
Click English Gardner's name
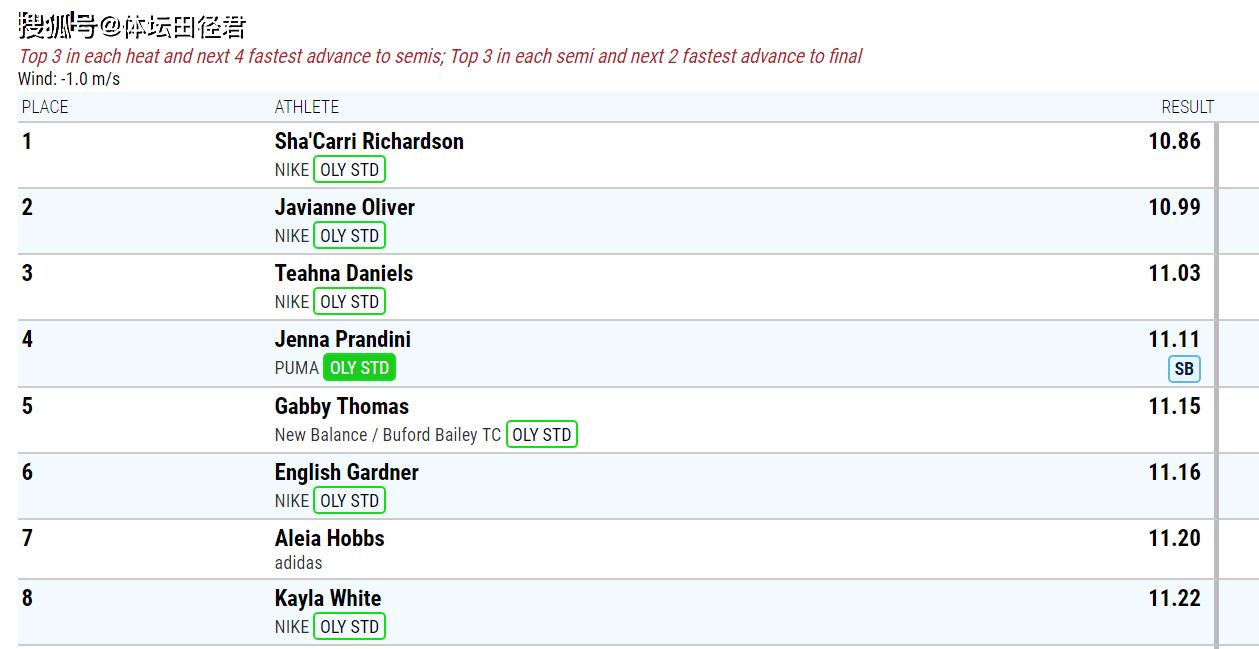click(346, 472)
